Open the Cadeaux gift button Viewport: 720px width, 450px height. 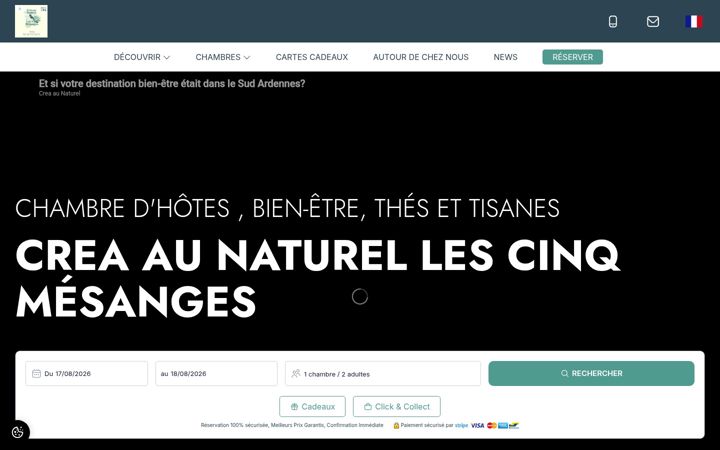tap(312, 406)
